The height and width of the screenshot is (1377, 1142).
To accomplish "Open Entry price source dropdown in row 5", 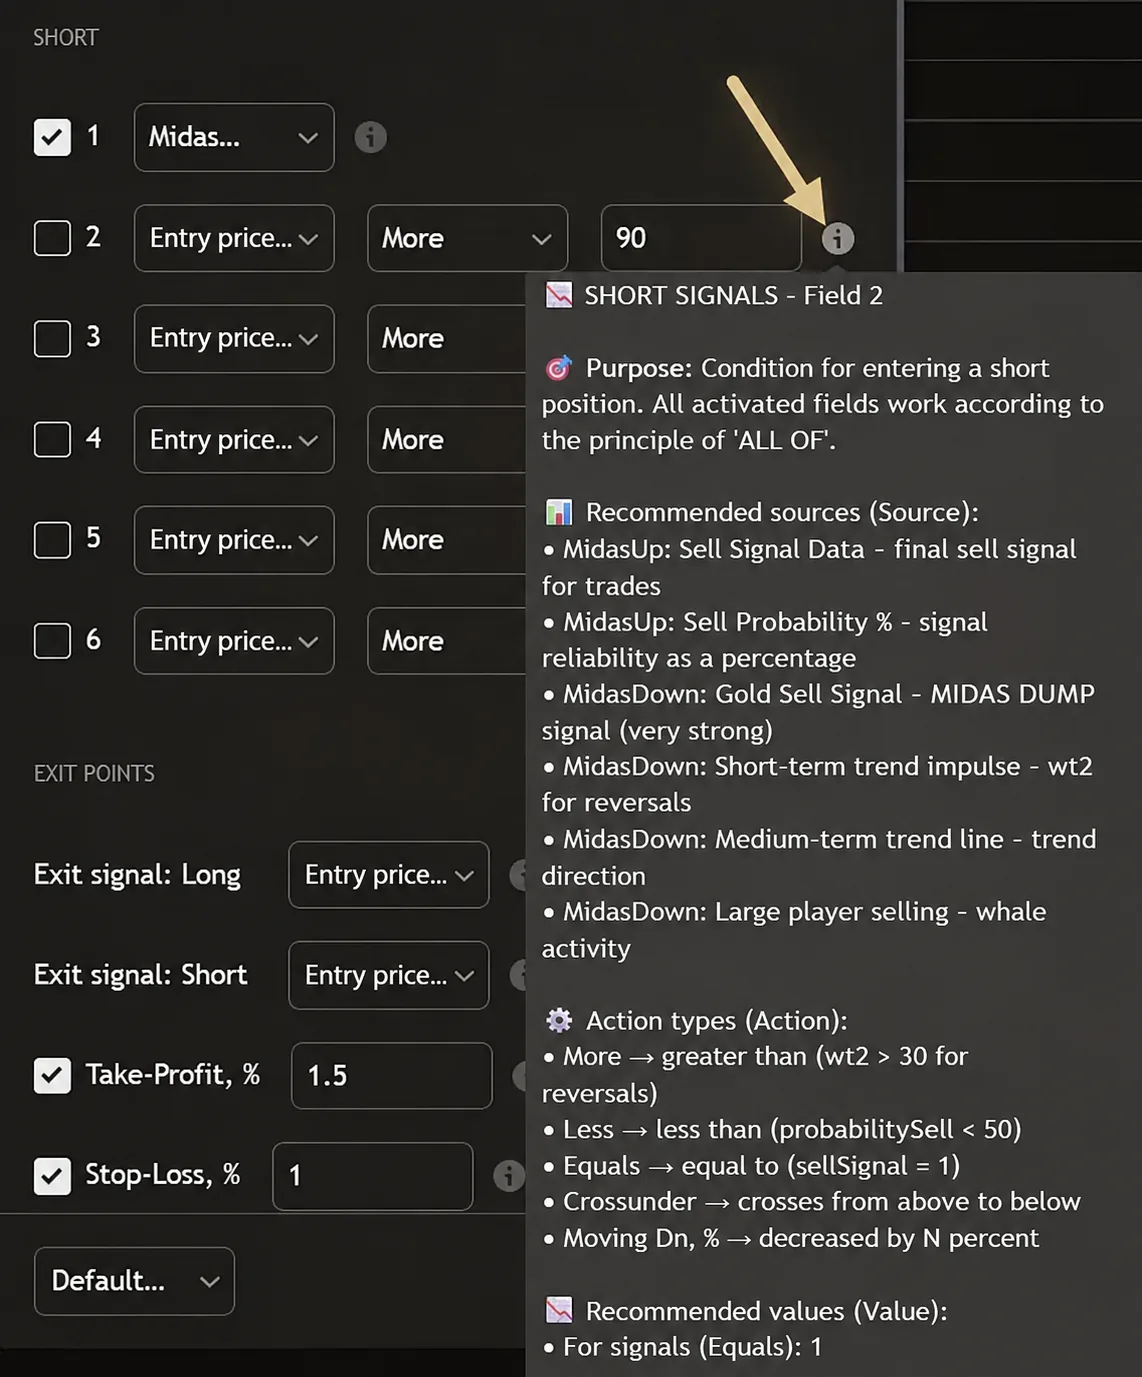I will [234, 540].
